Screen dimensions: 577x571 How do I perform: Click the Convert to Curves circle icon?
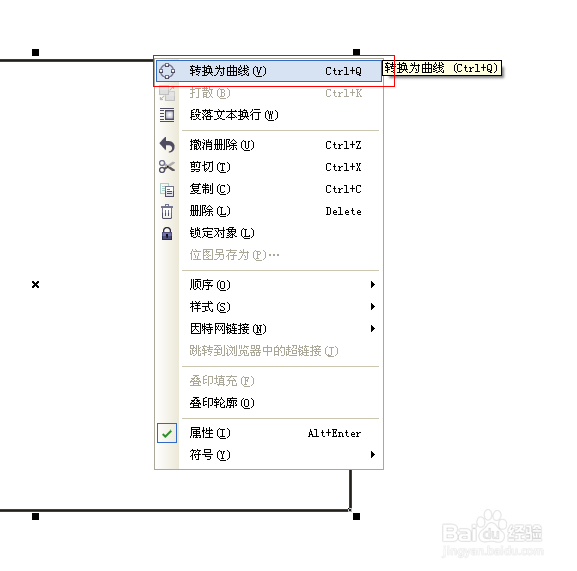[x=167, y=71]
